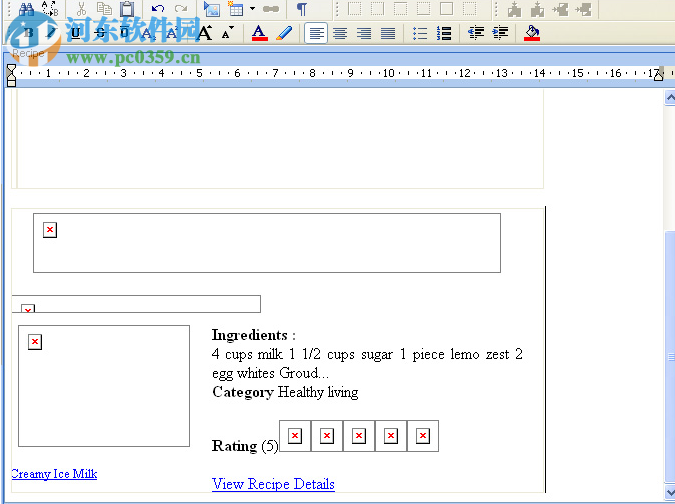This screenshot has width=675, height=504.
Task: Undo the last edit
Action: point(158,9)
